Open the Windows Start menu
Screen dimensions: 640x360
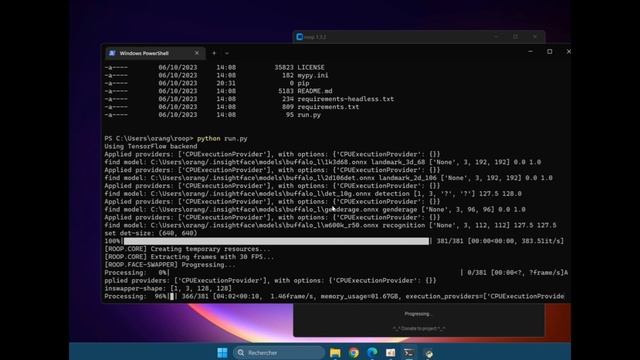click(222, 353)
